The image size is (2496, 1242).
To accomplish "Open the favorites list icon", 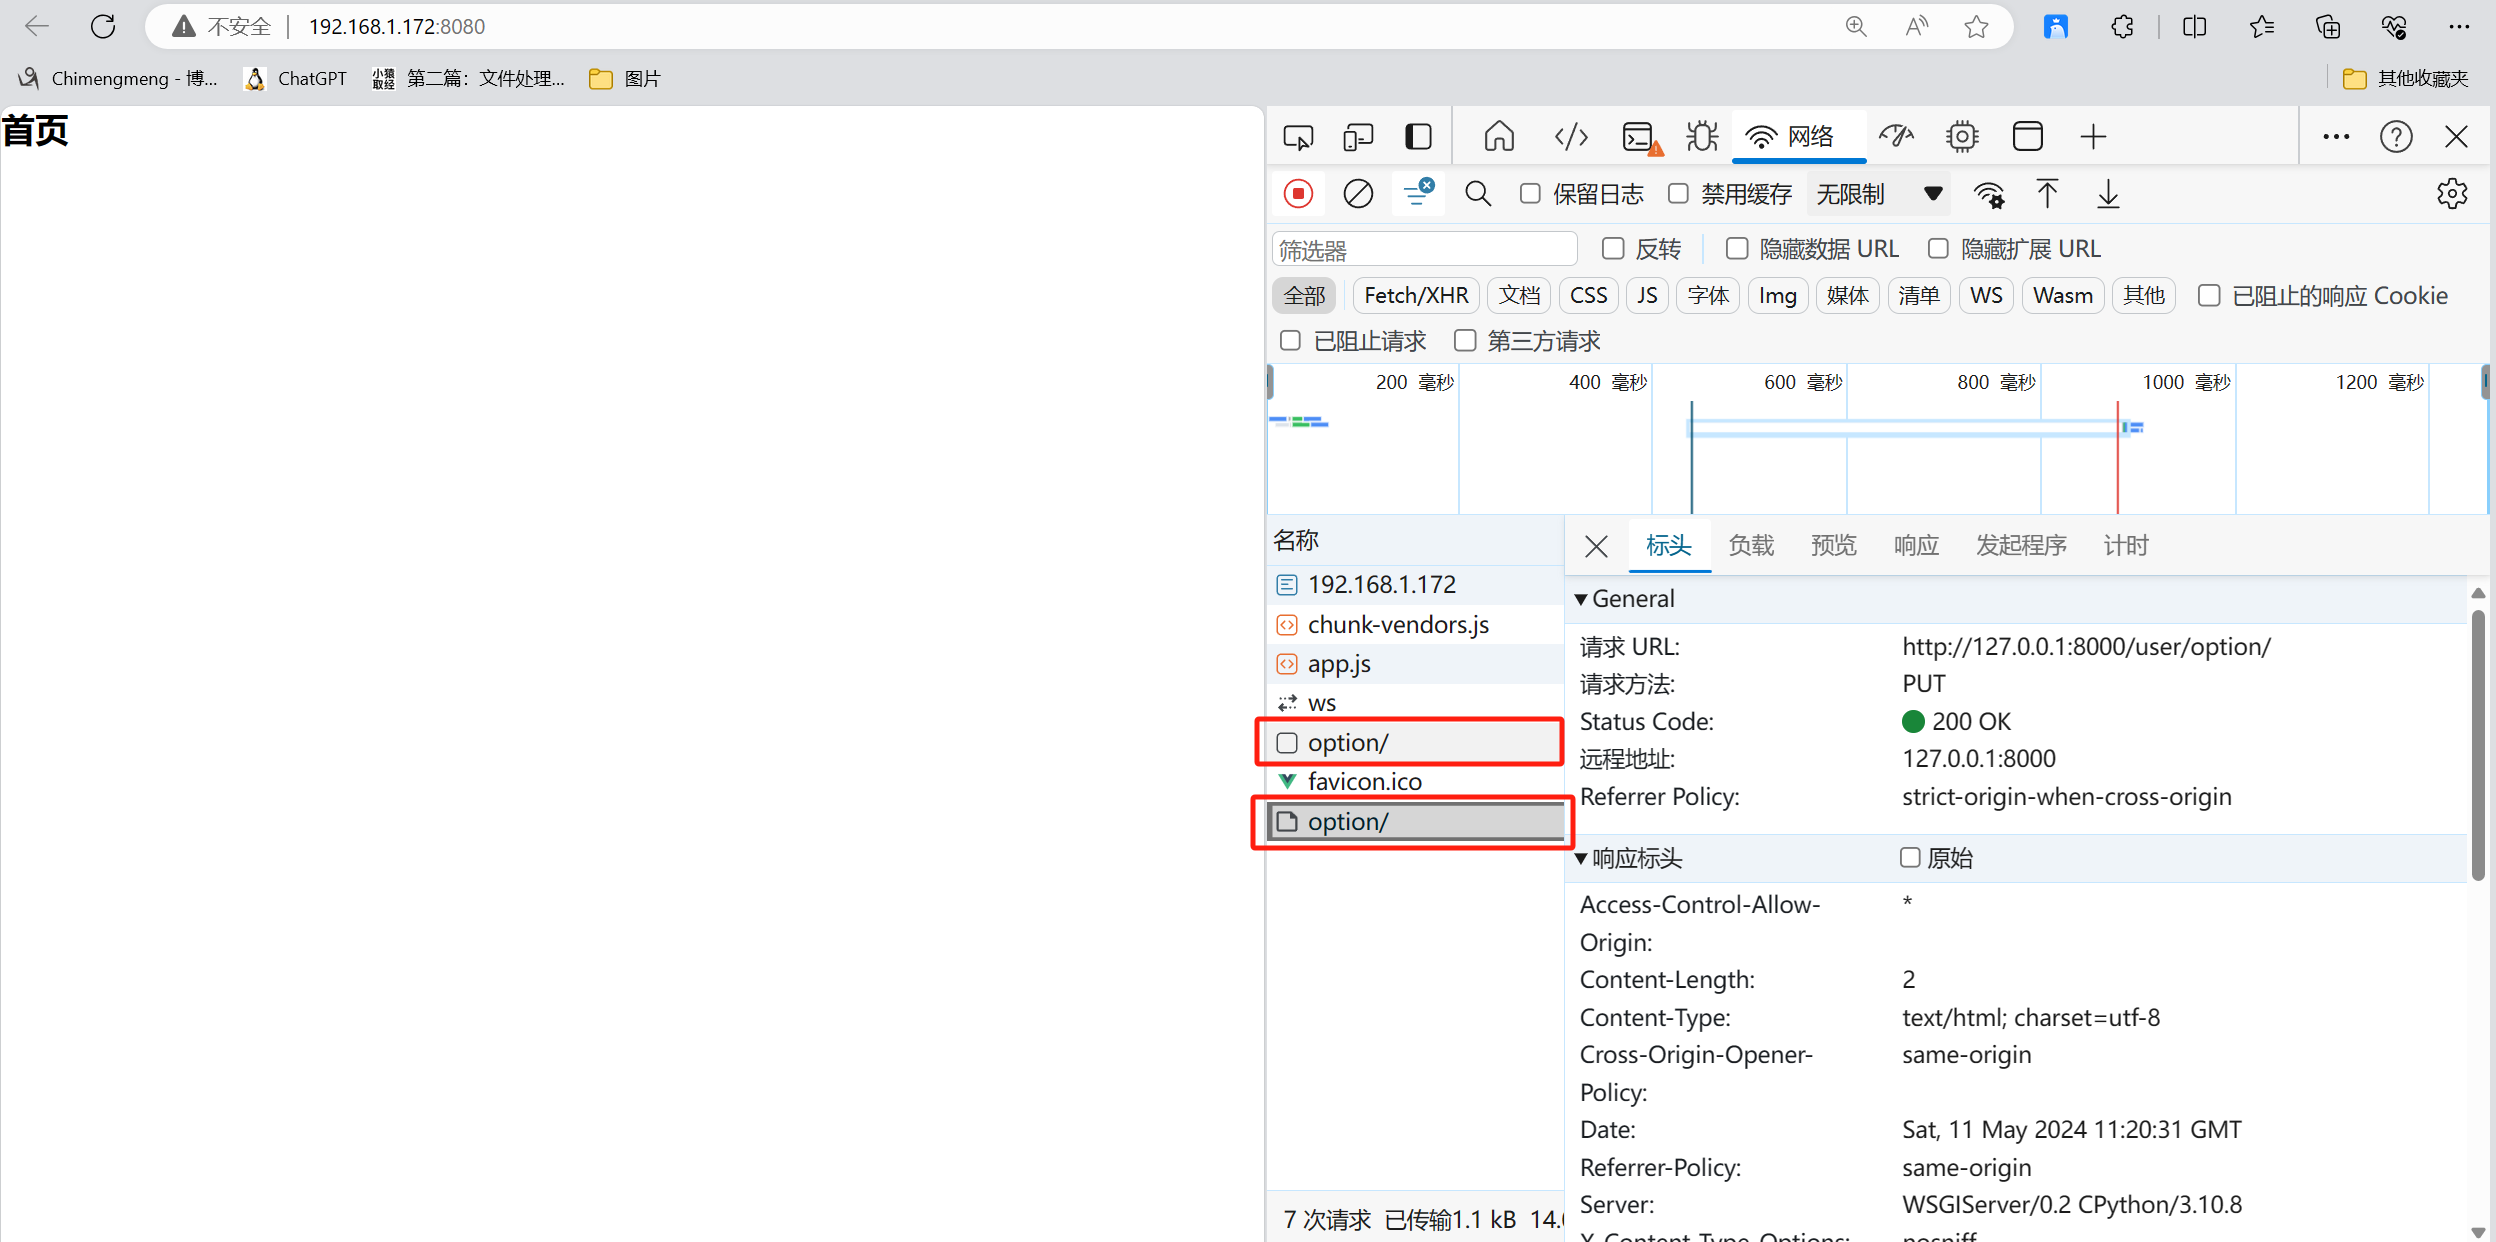I will [2261, 26].
